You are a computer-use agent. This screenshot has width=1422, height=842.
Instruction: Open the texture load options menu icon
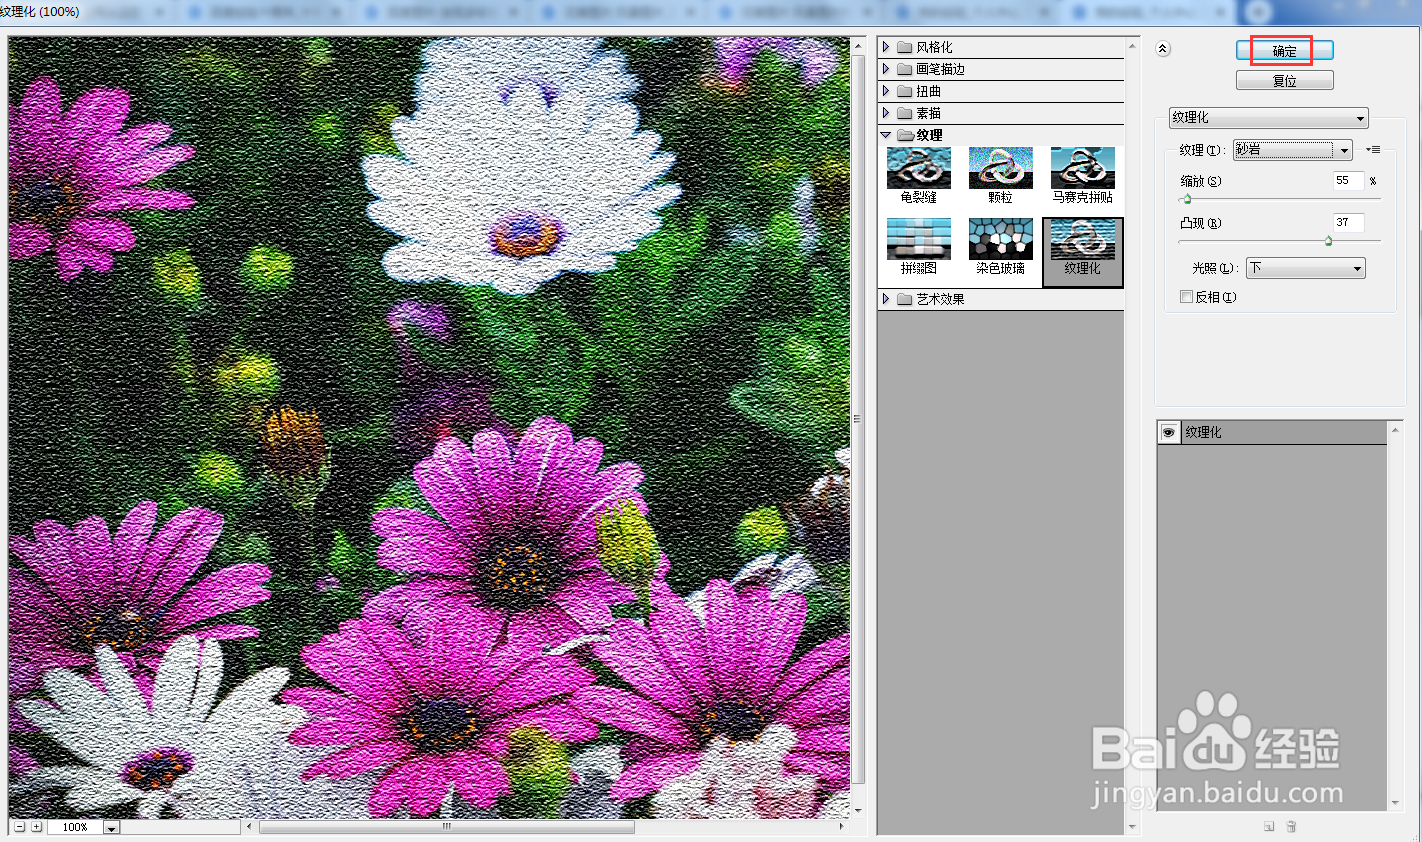(1373, 150)
